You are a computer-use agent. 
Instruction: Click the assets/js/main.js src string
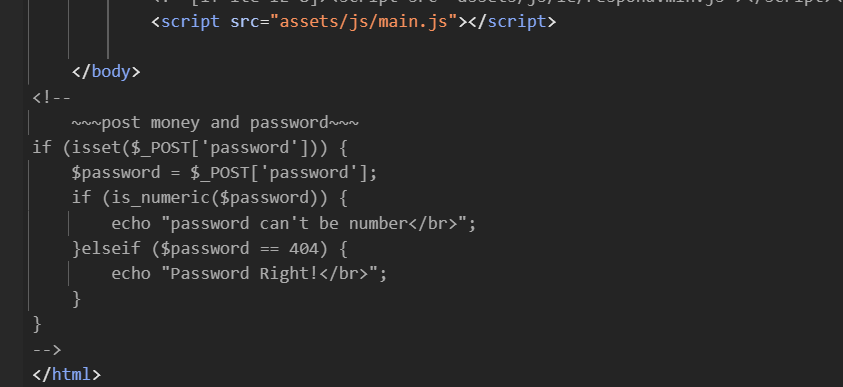[x=363, y=22]
